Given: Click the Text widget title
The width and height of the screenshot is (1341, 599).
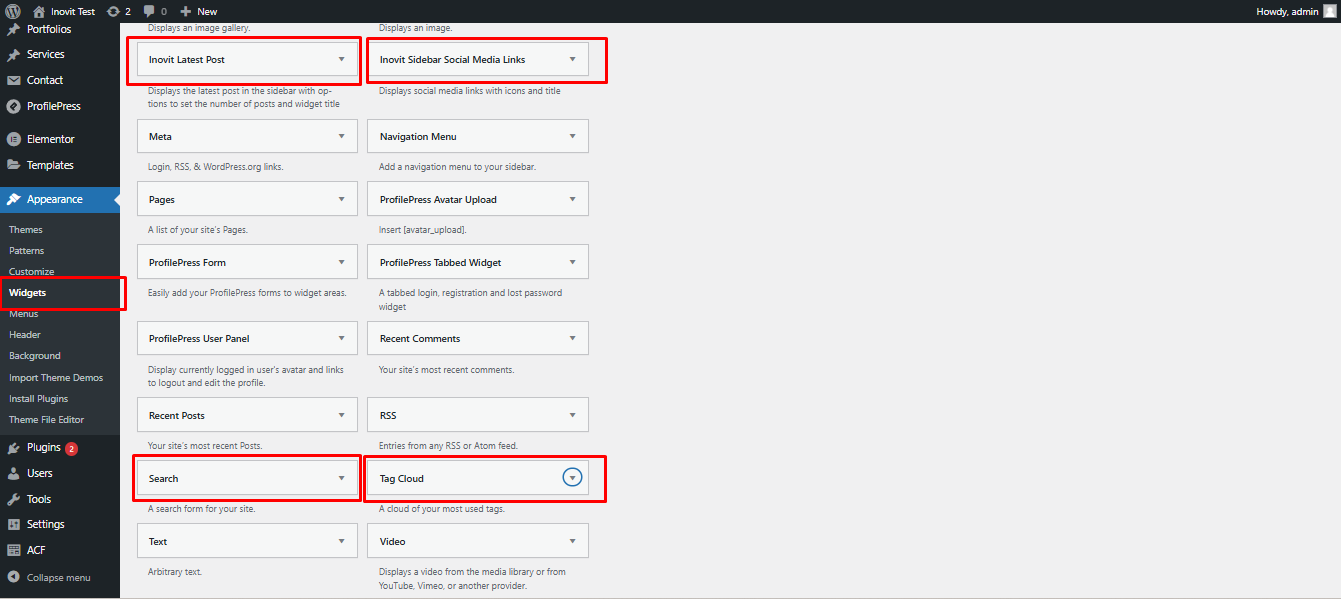Looking at the screenshot, I should coord(158,542).
